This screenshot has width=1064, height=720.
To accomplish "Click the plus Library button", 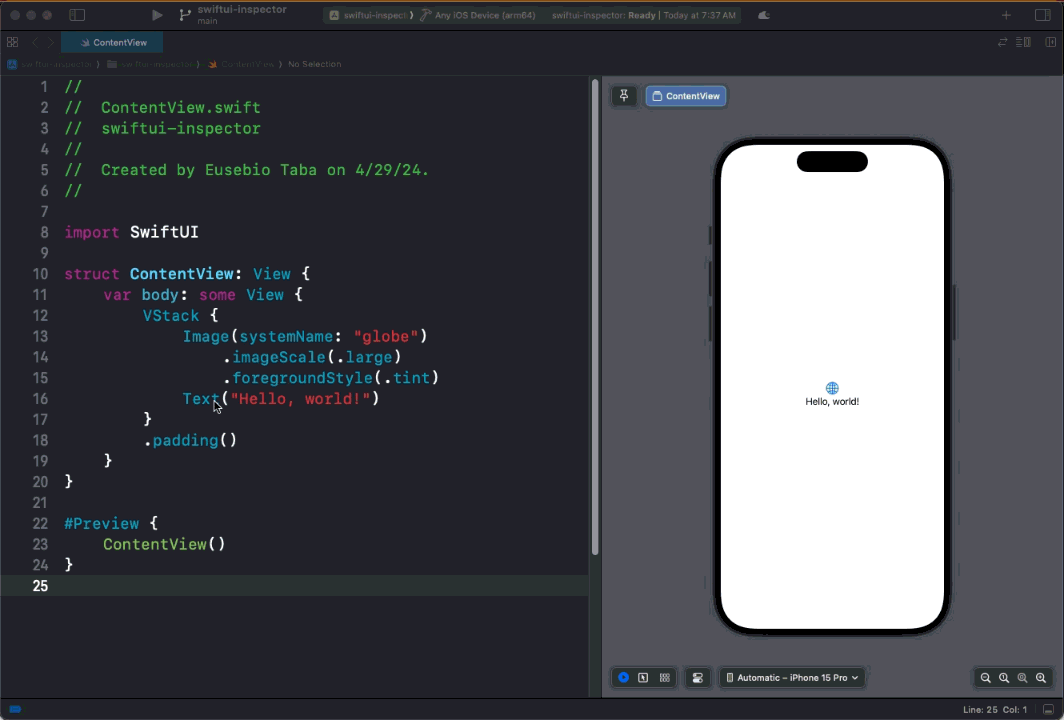I will coord(1006,15).
